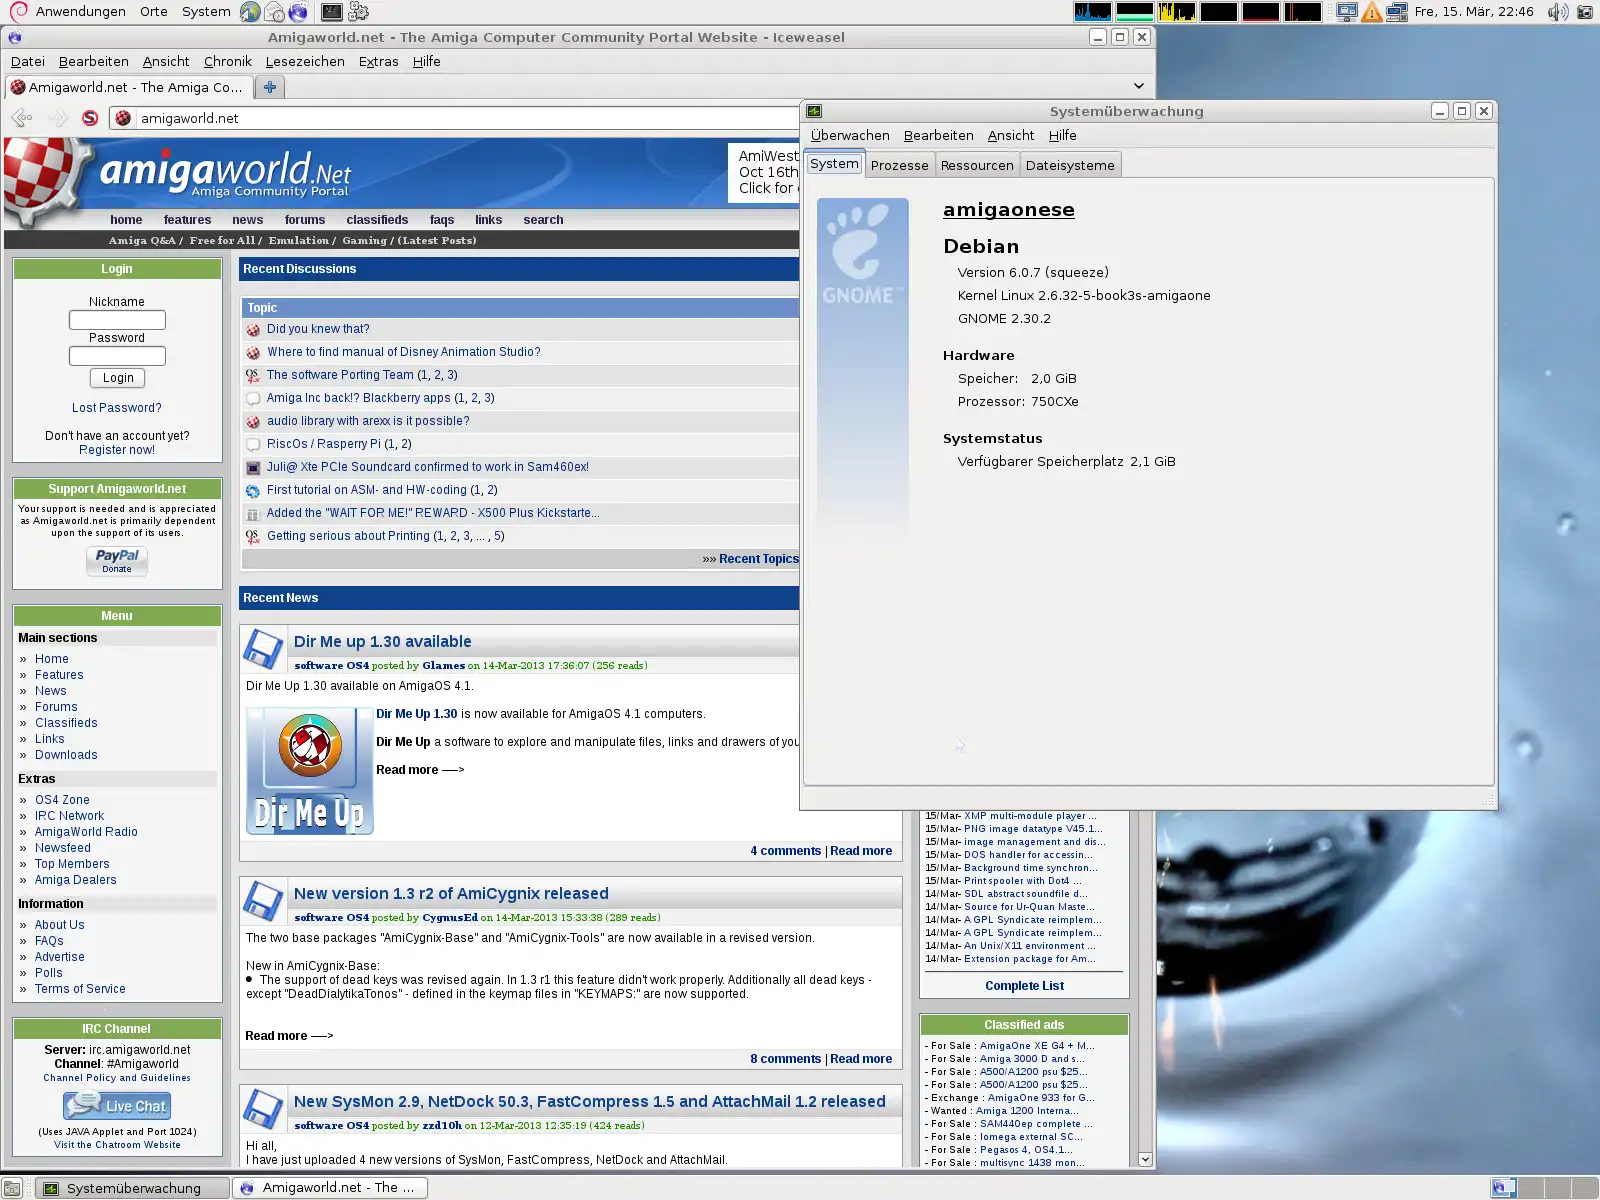Open Überwachen menu in Systemüberwachung
This screenshot has height=1200, width=1600.
pyautogui.click(x=850, y=135)
